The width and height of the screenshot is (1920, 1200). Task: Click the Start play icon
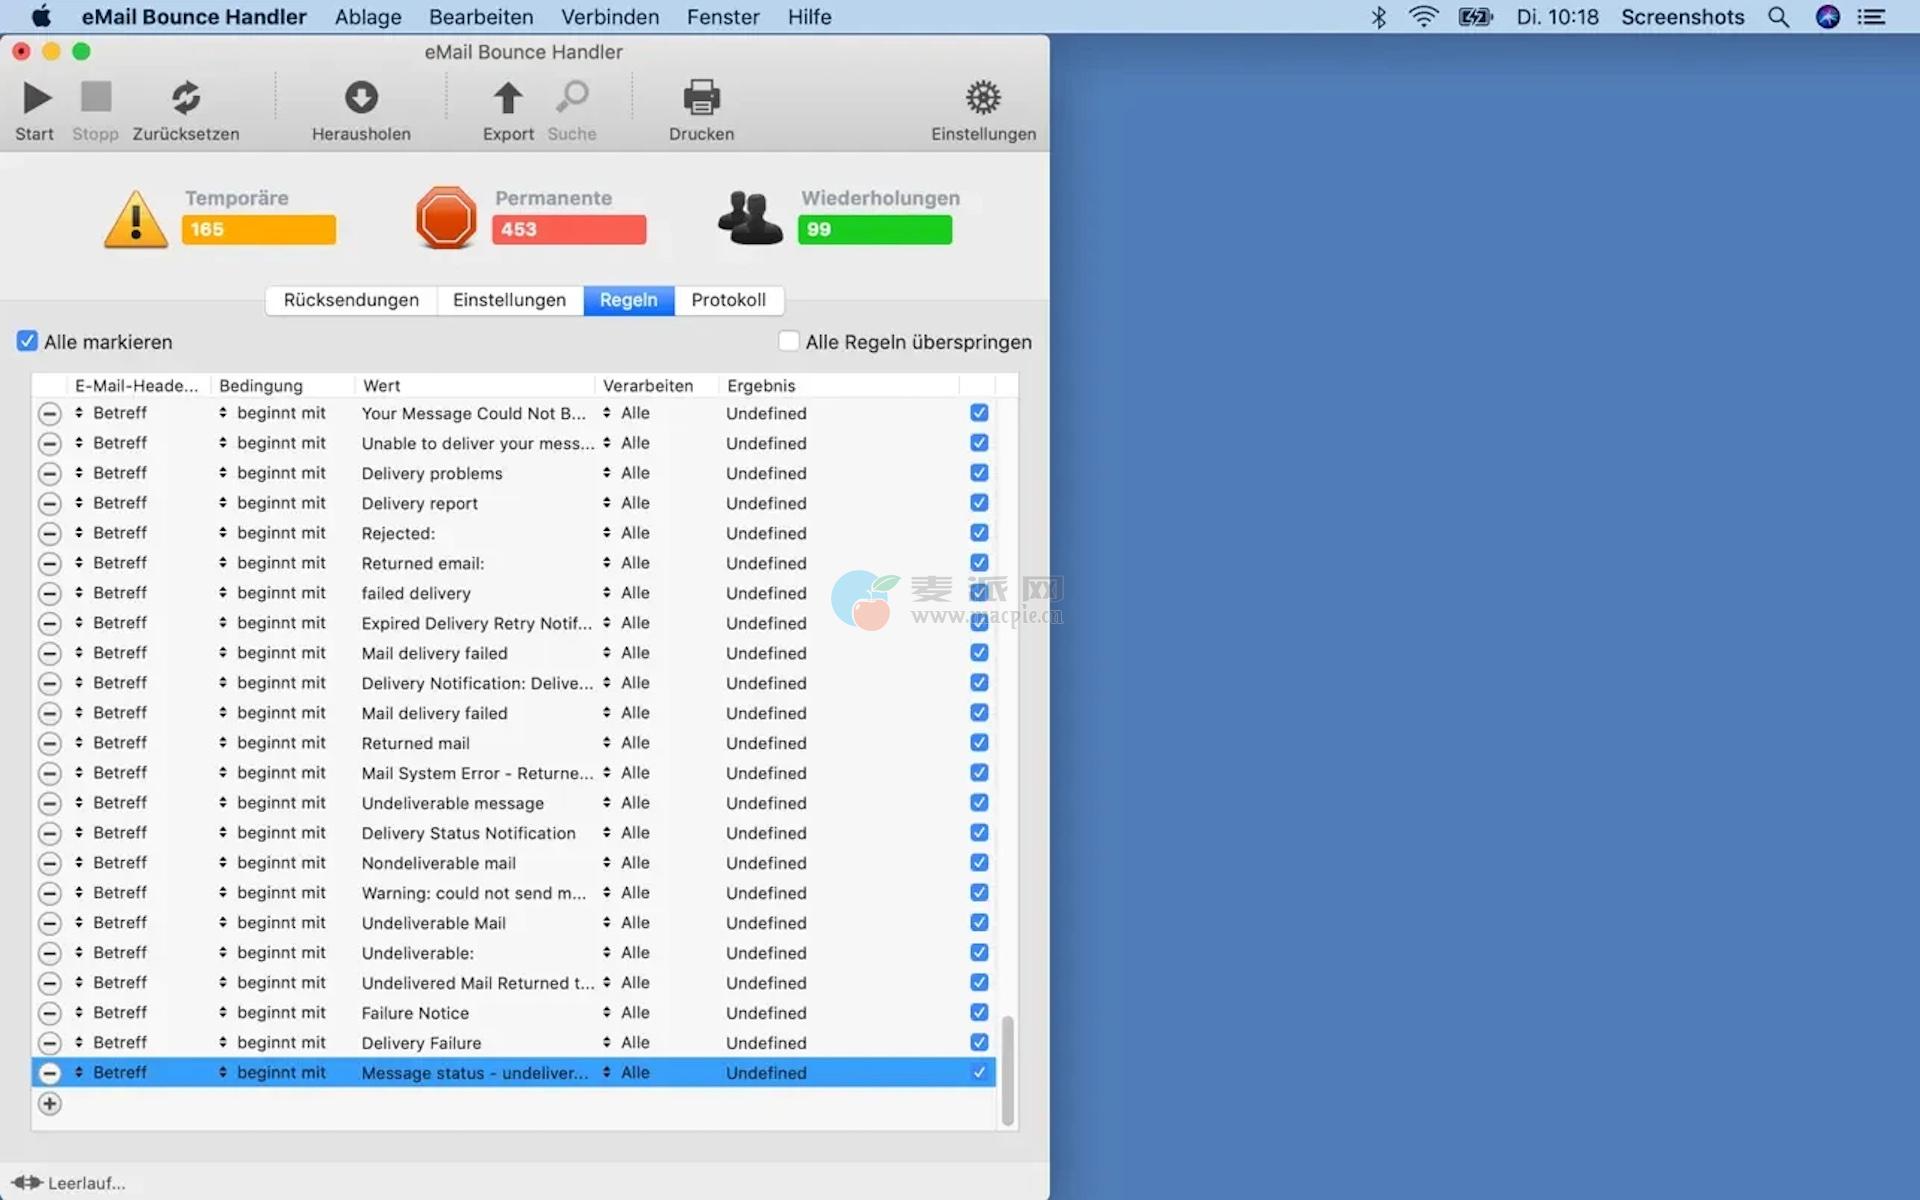coord(36,98)
